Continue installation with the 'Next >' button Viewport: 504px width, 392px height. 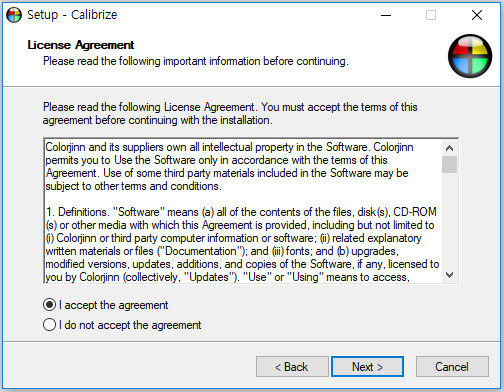pyautogui.click(x=367, y=367)
